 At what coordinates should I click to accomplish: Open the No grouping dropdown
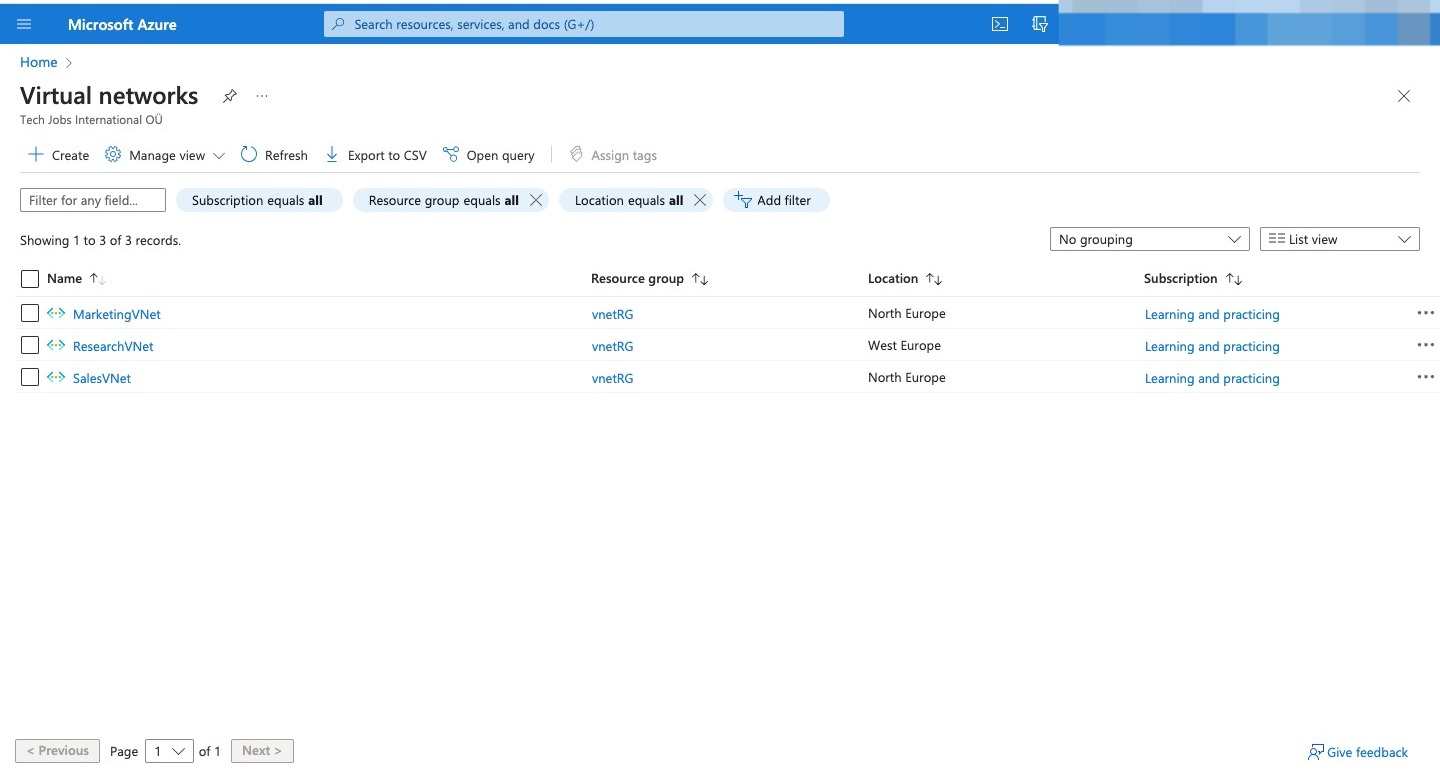pos(1149,239)
